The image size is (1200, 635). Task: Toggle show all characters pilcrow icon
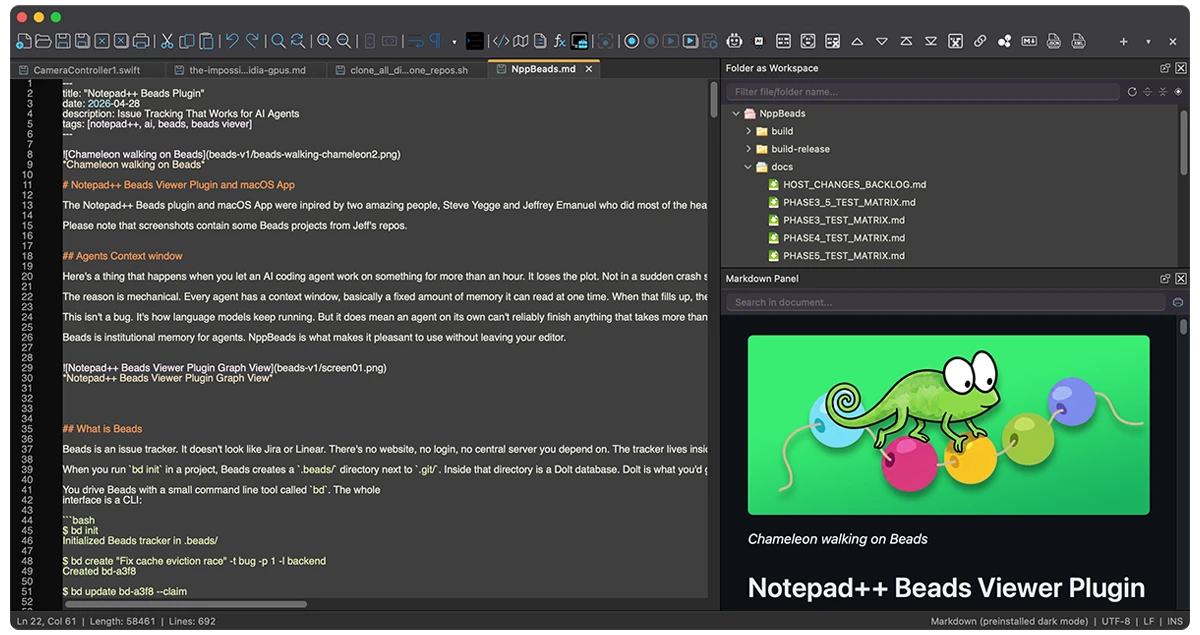pos(435,41)
